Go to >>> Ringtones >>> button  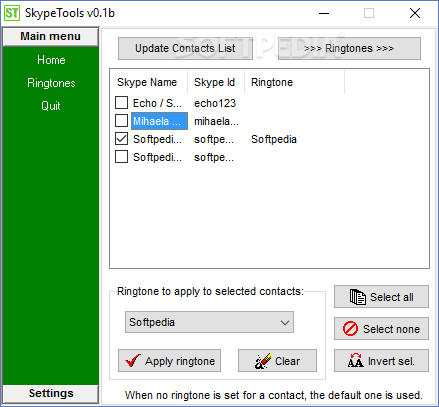(349, 48)
